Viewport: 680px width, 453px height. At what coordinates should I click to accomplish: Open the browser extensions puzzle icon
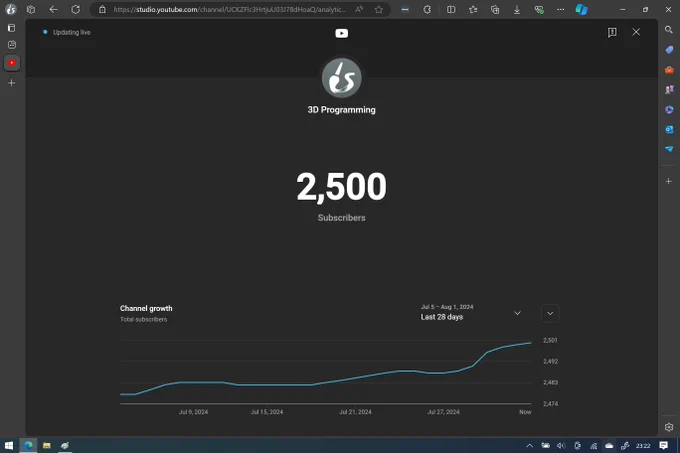coord(427,9)
